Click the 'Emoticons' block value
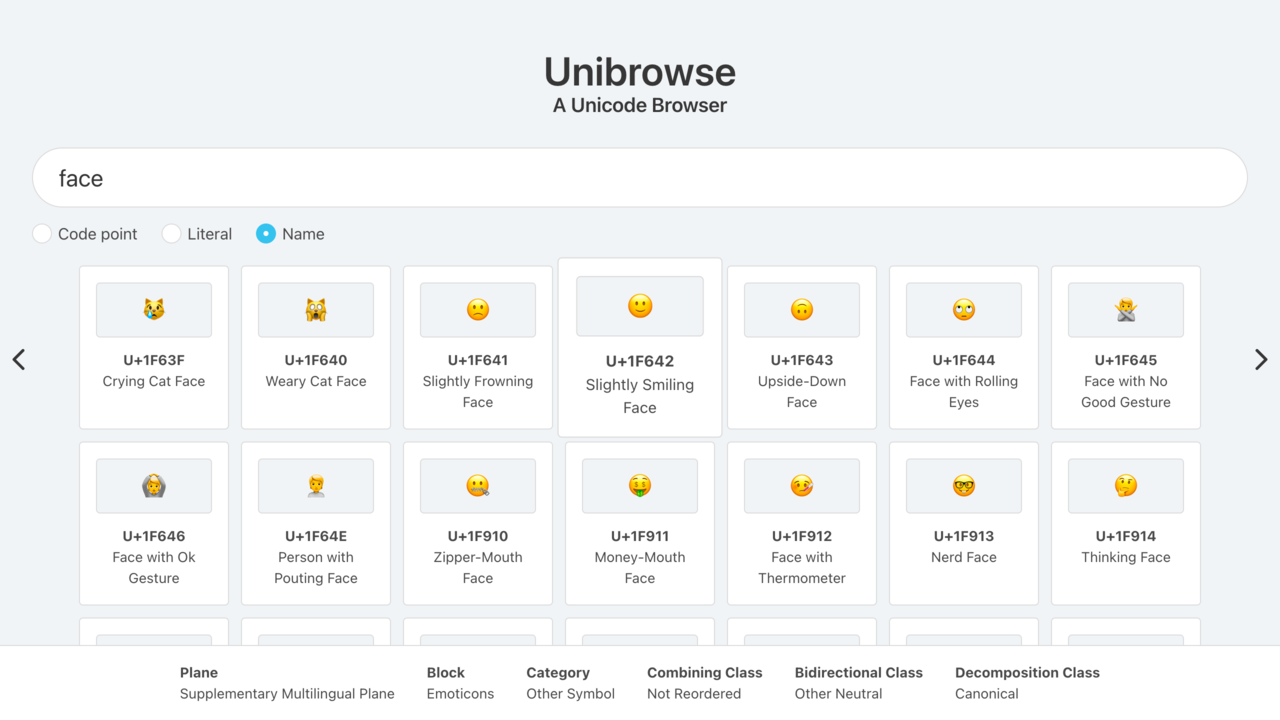The width and height of the screenshot is (1280, 720). (x=460, y=694)
